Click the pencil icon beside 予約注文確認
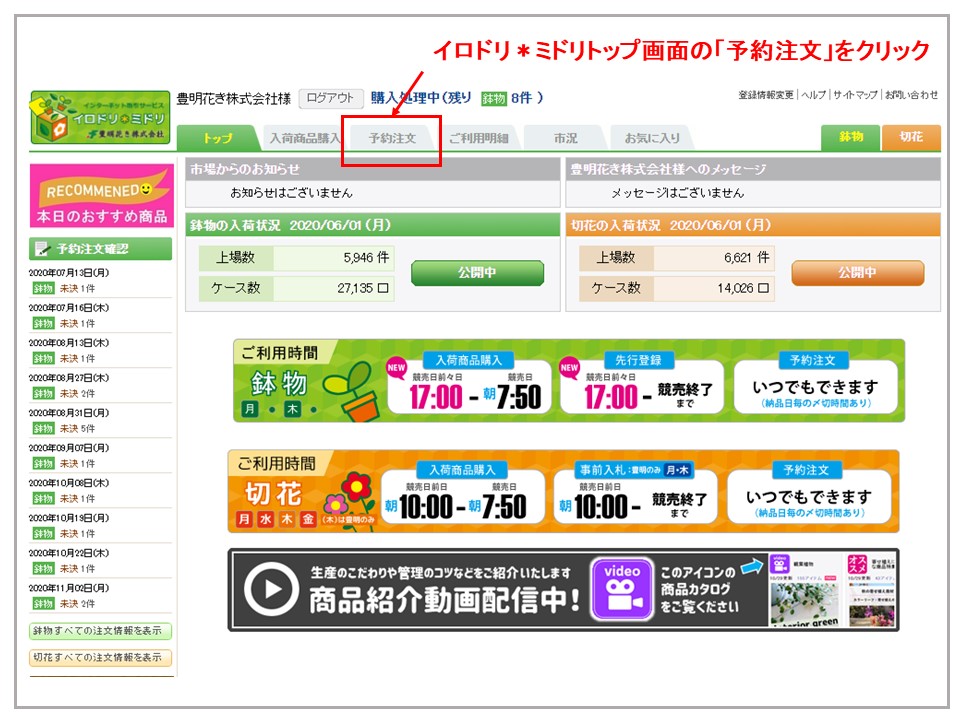The image size is (960, 720). [x=41, y=248]
